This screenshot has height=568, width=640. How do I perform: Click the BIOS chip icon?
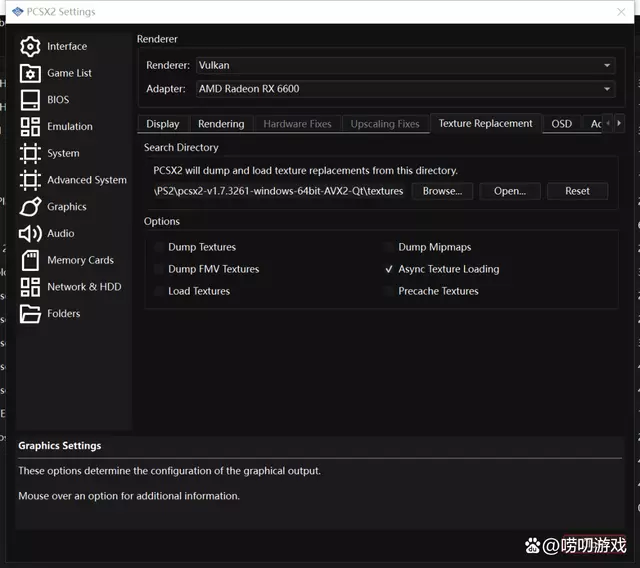[30, 100]
